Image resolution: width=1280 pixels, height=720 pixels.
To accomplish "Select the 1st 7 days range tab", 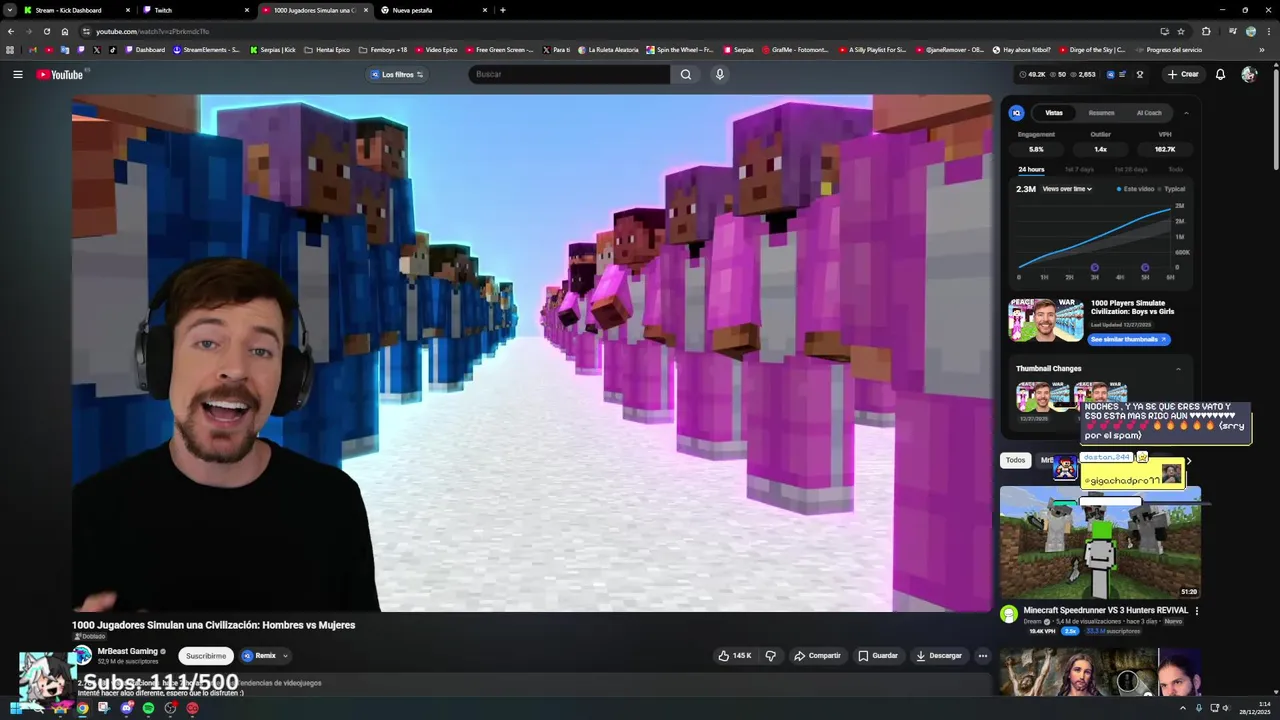I will point(1079,169).
